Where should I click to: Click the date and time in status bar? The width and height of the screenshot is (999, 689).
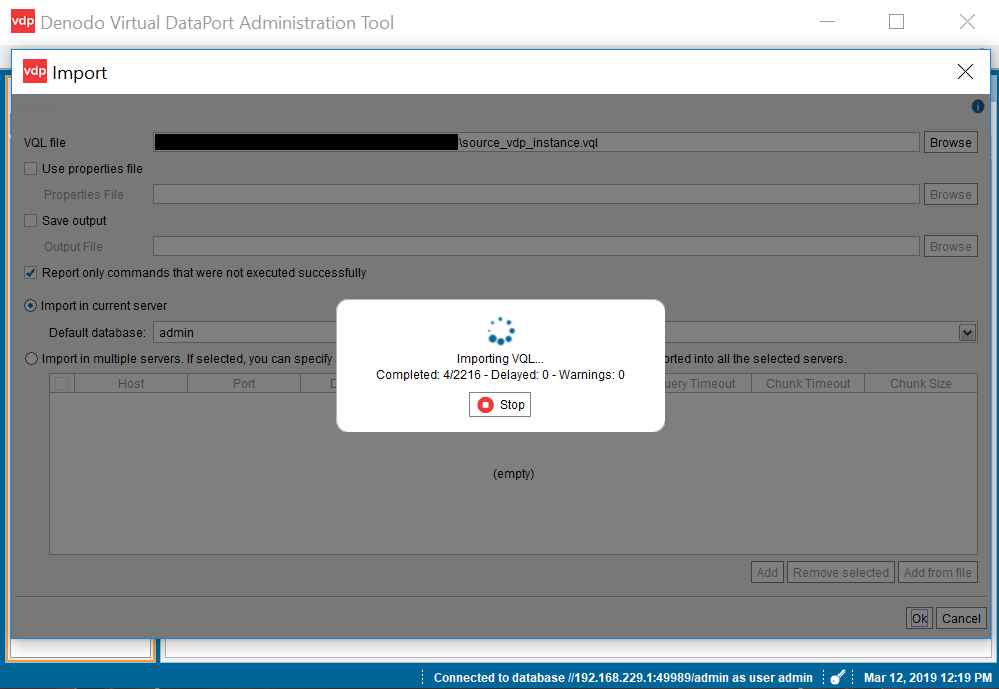coord(928,678)
